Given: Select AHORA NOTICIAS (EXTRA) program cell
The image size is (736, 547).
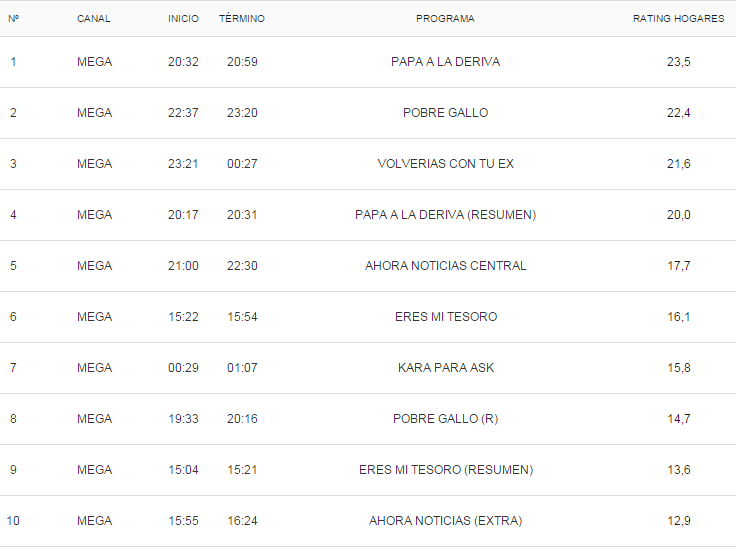Looking at the screenshot, I should (x=445, y=521).
